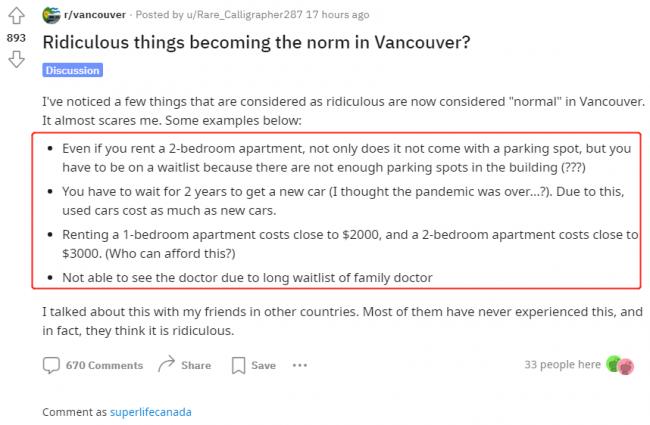Click the 'Save' text label
This screenshot has width=650, height=425.
[x=263, y=365]
